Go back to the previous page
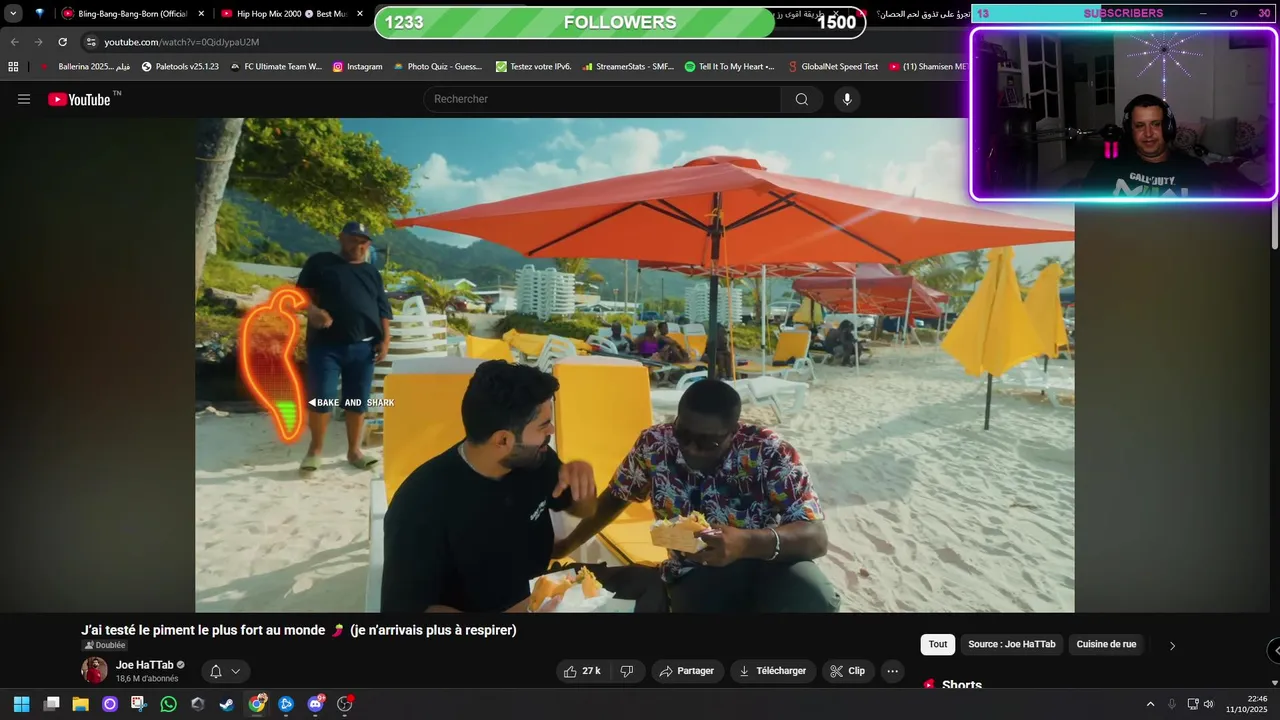 [x=15, y=42]
